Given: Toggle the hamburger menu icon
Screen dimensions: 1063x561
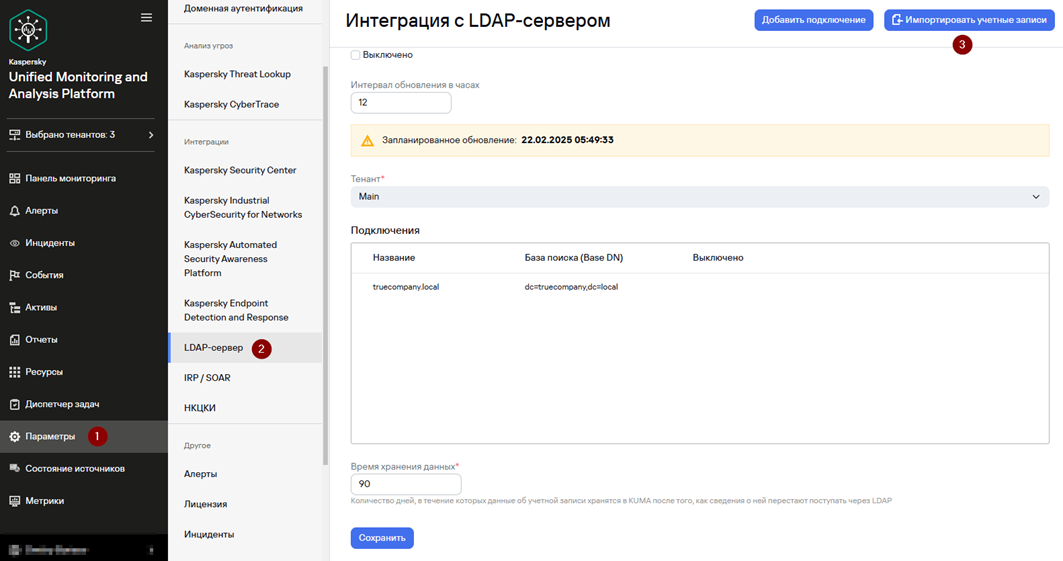Looking at the screenshot, I should tap(146, 18).
